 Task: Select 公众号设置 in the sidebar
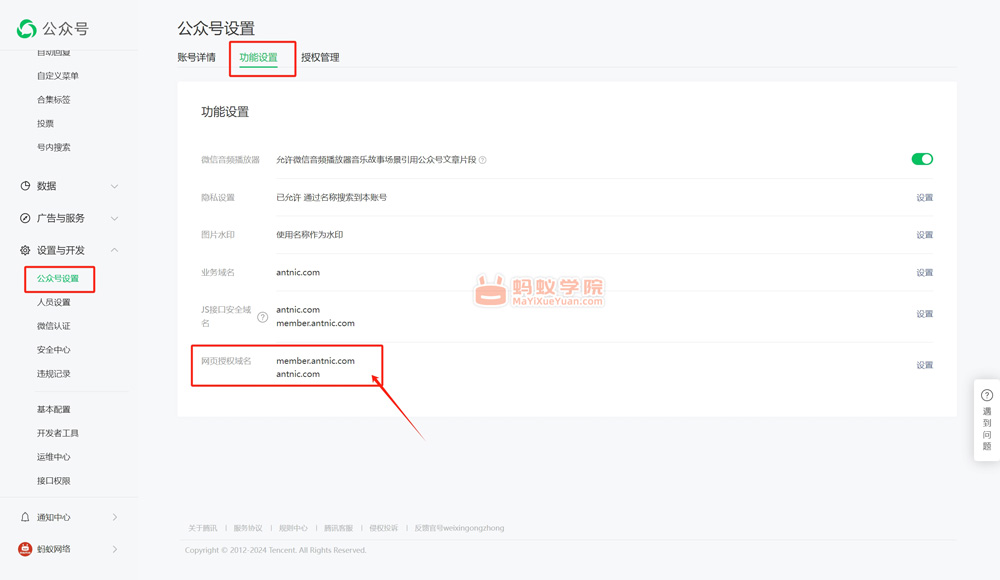pyautogui.click(x=58, y=279)
